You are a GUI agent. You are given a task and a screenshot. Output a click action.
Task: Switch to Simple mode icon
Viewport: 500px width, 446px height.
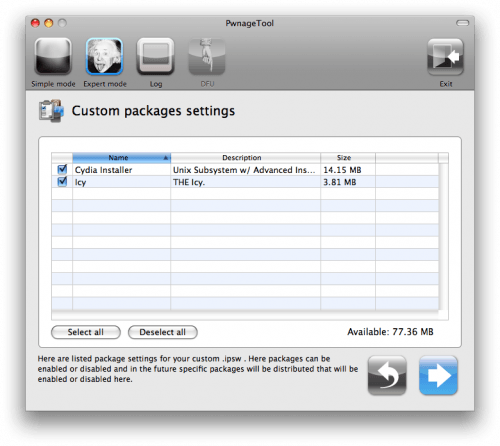[x=53, y=57]
